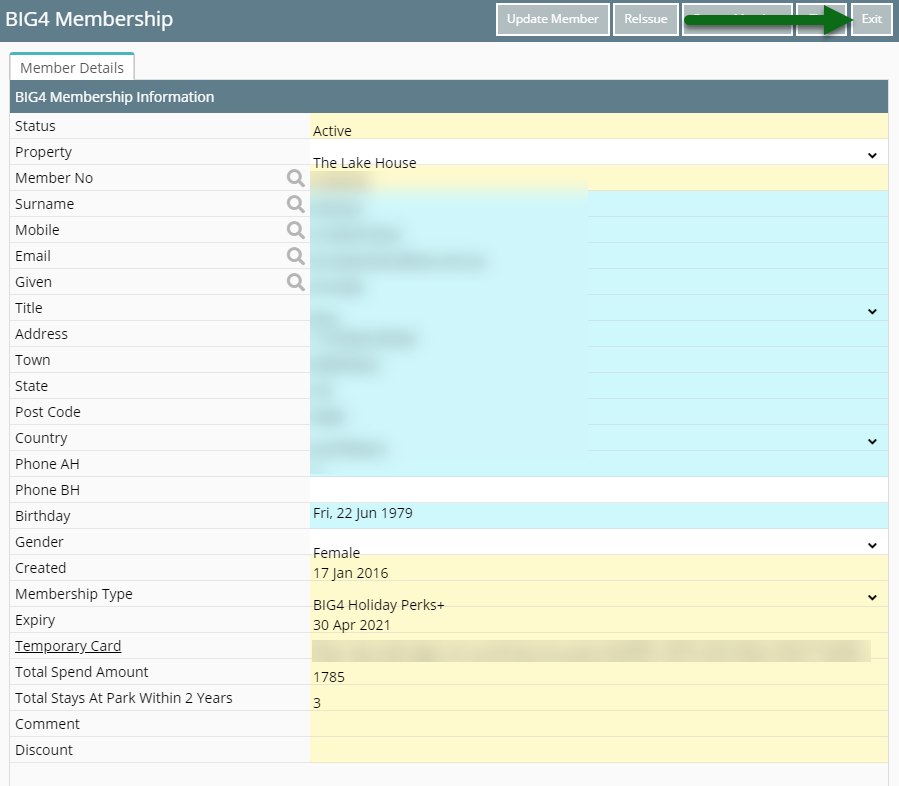Click into the Comment field
The height and width of the screenshot is (786, 899).
coord(599,724)
